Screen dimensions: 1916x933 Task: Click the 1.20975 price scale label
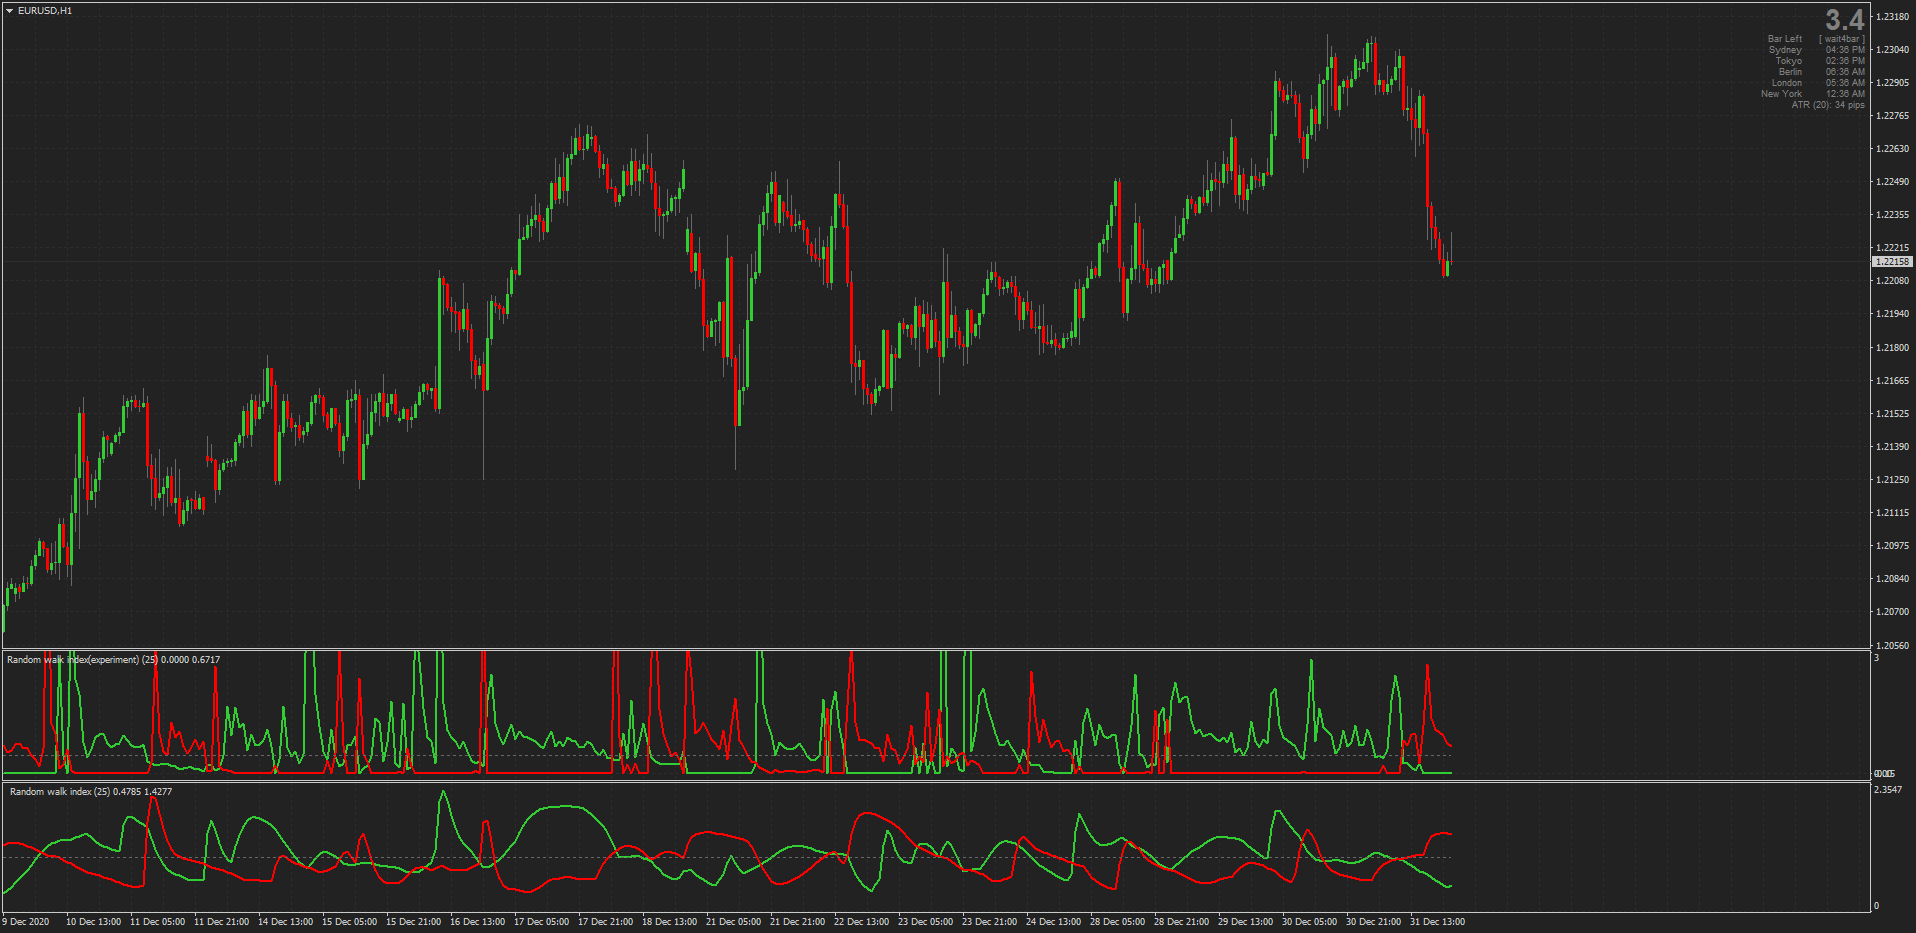[x=1892, y=546]
